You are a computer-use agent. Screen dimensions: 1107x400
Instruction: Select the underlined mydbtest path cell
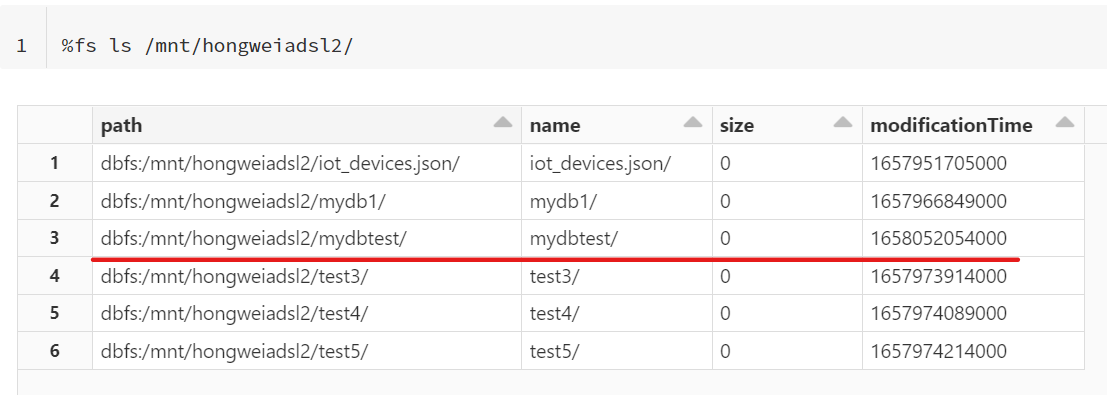(x=306, y=238)
